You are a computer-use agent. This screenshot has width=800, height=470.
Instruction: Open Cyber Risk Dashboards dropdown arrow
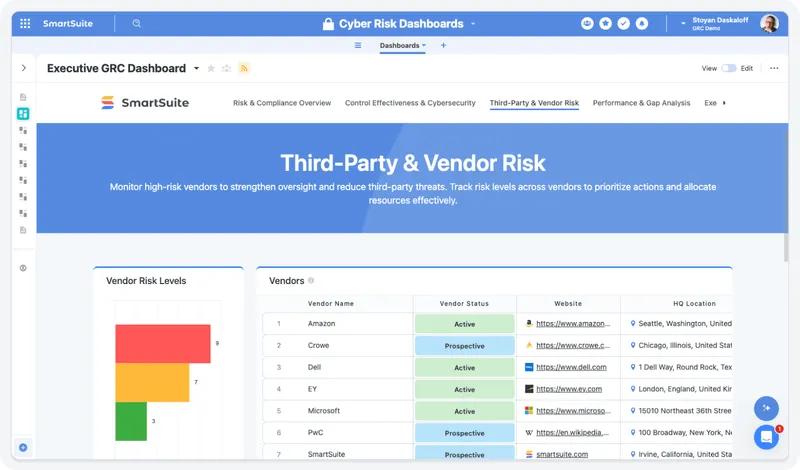pos(473,24)
